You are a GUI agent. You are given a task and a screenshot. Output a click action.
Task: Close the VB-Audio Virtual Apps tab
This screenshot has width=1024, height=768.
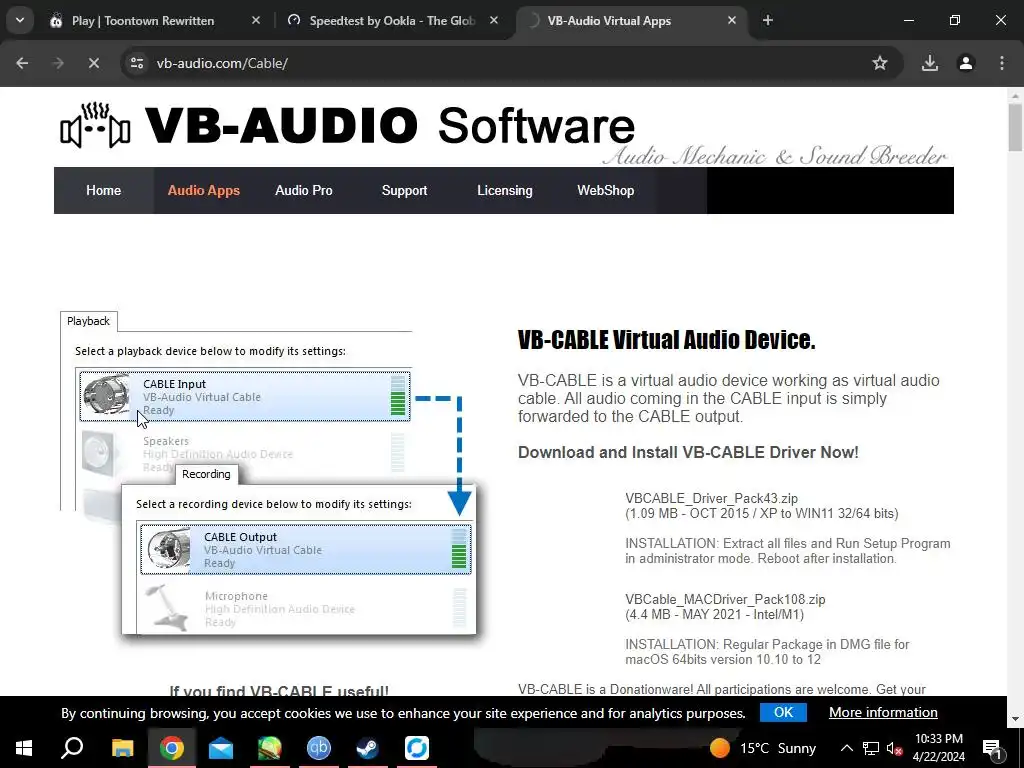click(x=732, y=20)
